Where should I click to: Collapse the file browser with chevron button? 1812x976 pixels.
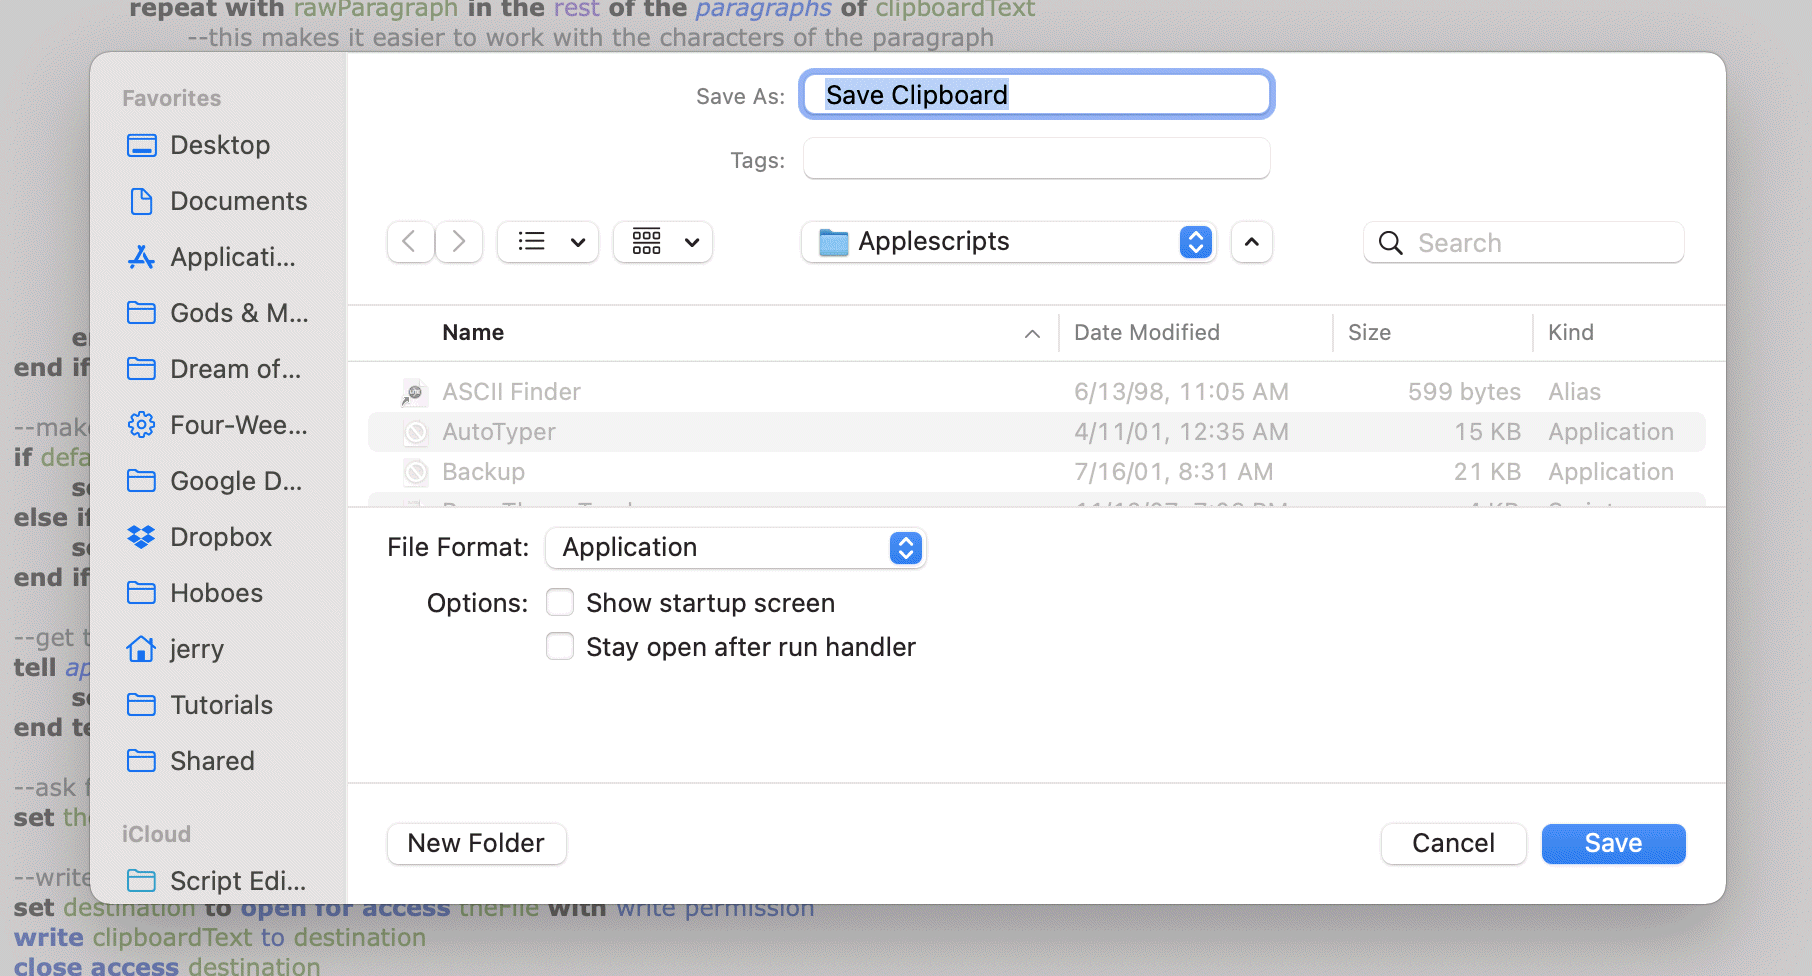(1251, 242)
